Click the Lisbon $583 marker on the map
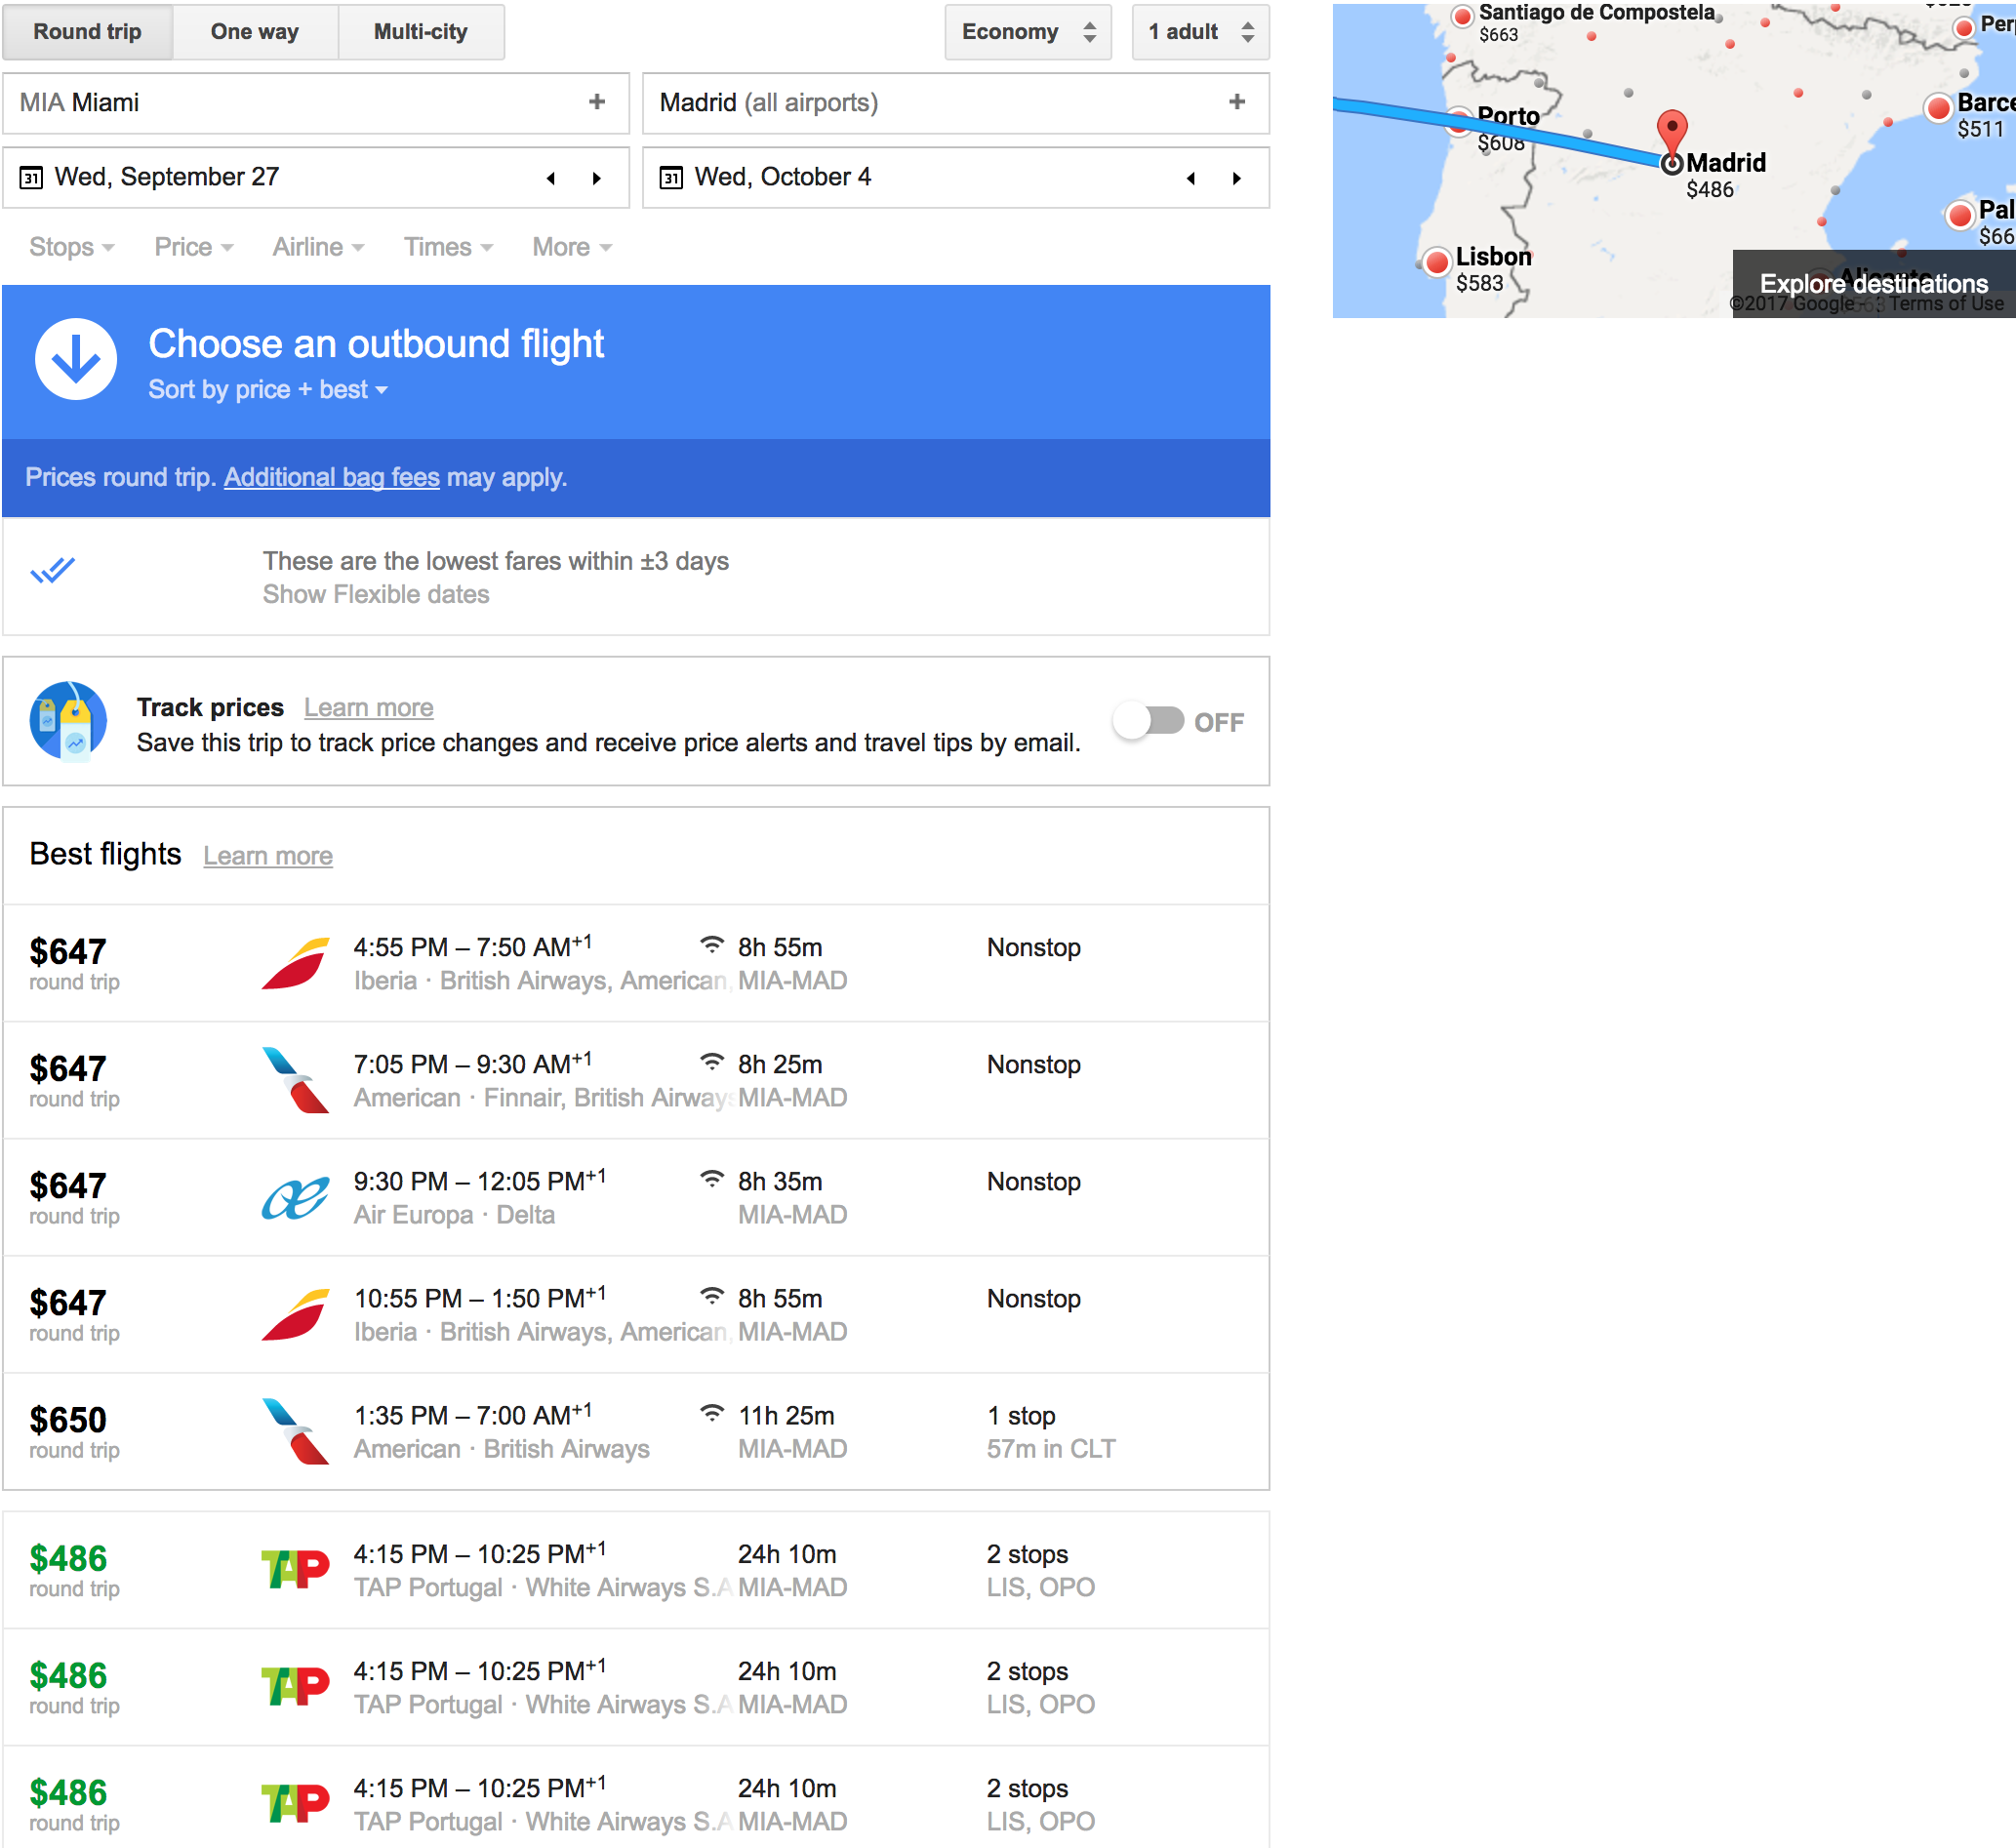2016x1848 pixels. pyautogui.click(x=1438, y=262)
